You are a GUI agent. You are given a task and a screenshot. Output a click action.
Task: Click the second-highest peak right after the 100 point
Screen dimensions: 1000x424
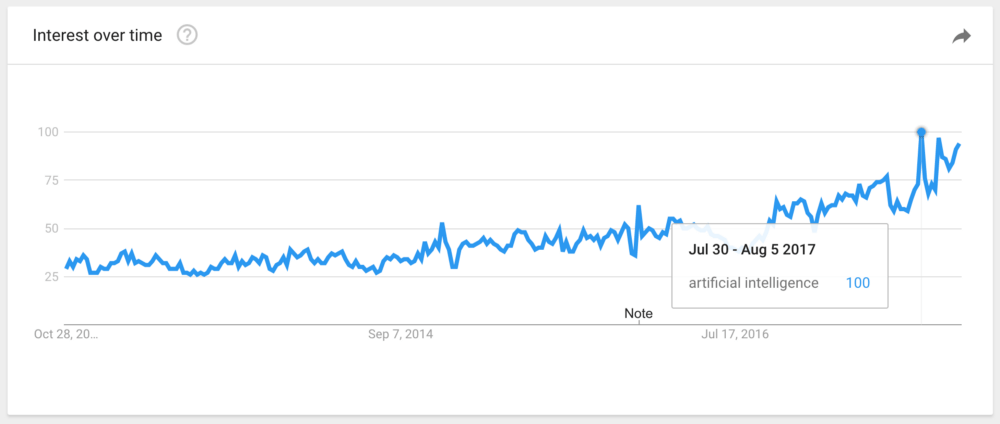tap(938, 139)
